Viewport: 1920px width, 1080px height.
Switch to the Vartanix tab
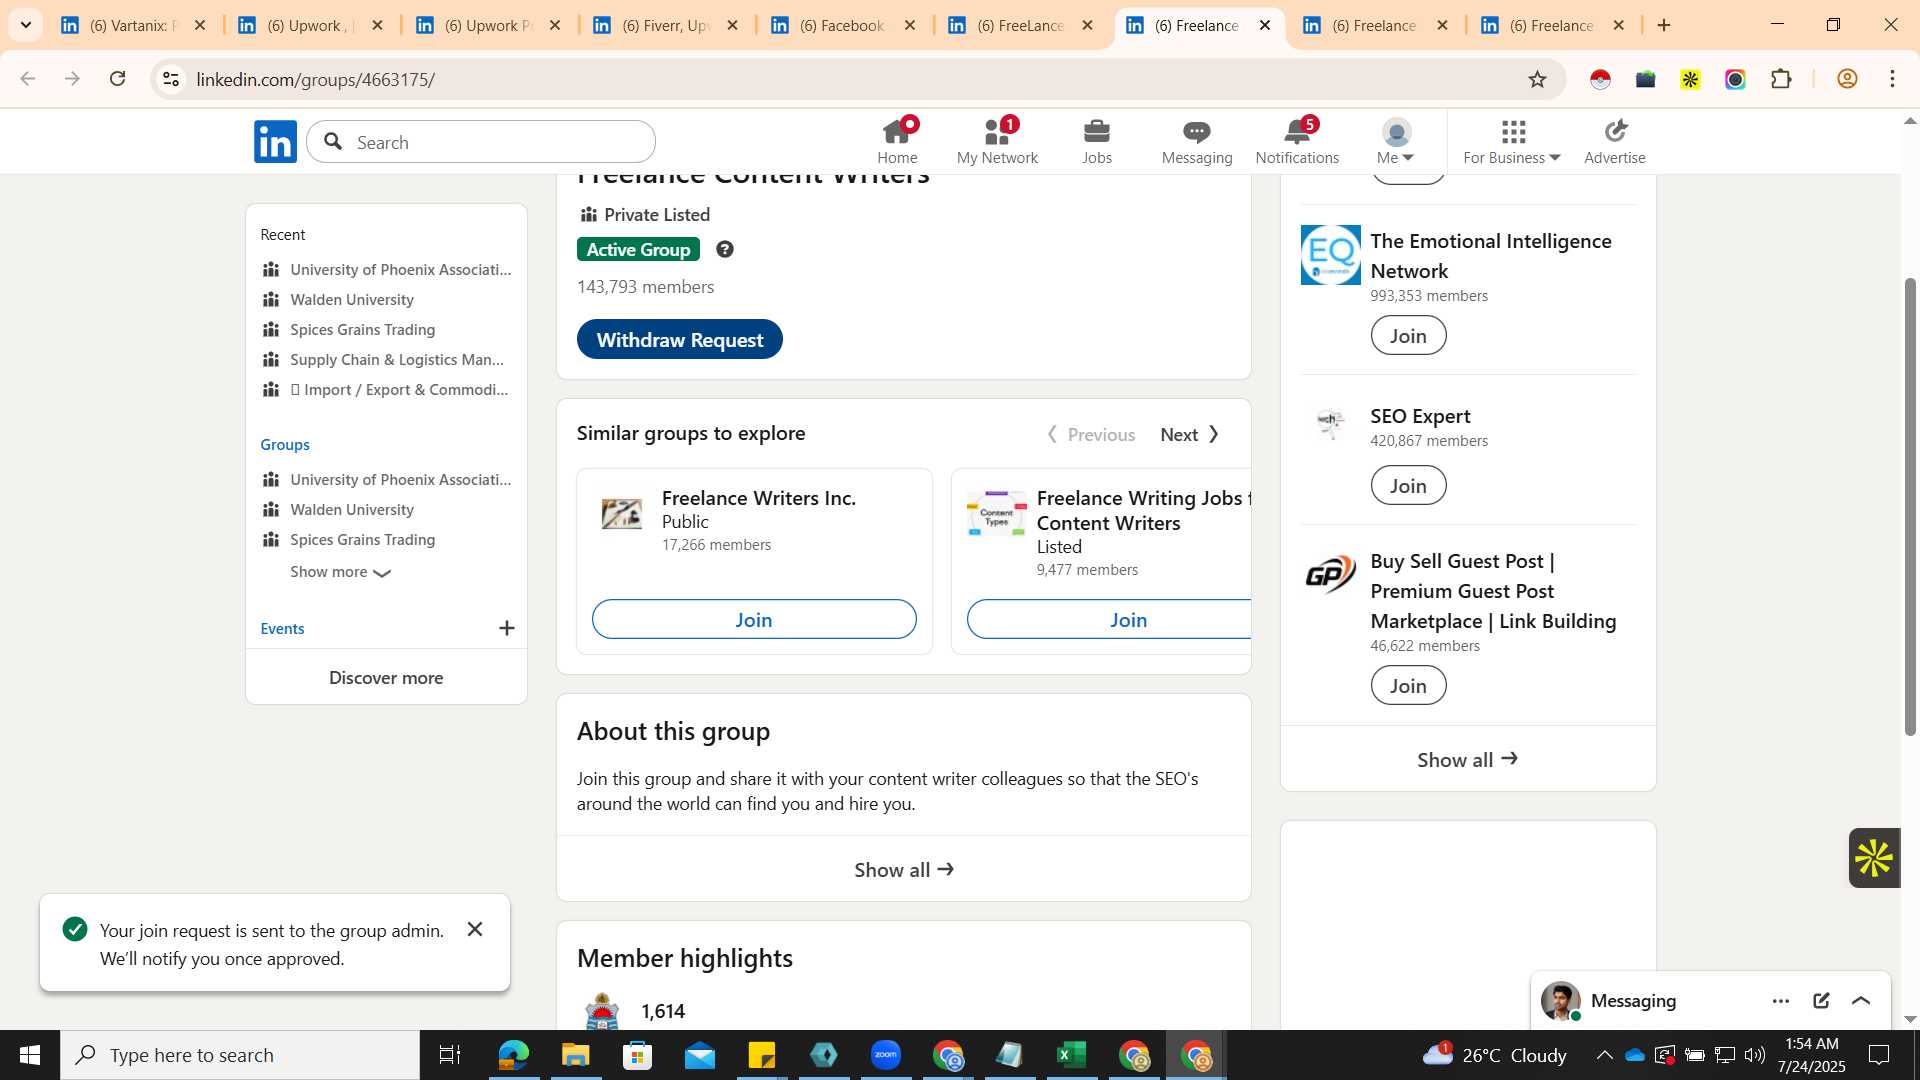tap(133, 25)
